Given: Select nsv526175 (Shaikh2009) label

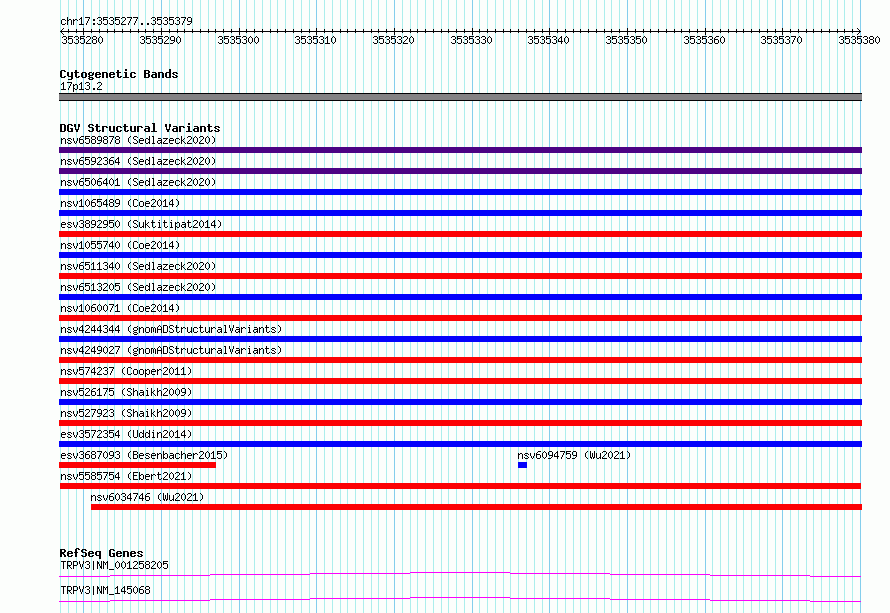Looking at the screenshot, I should point(126,392).
